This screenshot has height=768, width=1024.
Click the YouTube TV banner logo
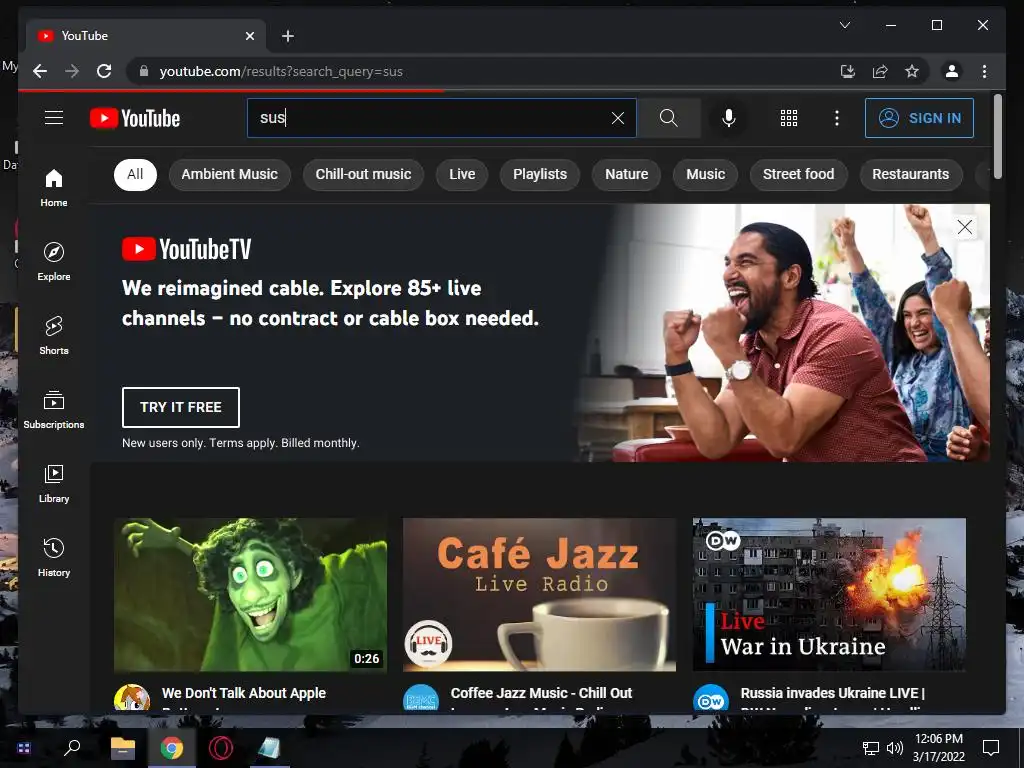point(187,249)
